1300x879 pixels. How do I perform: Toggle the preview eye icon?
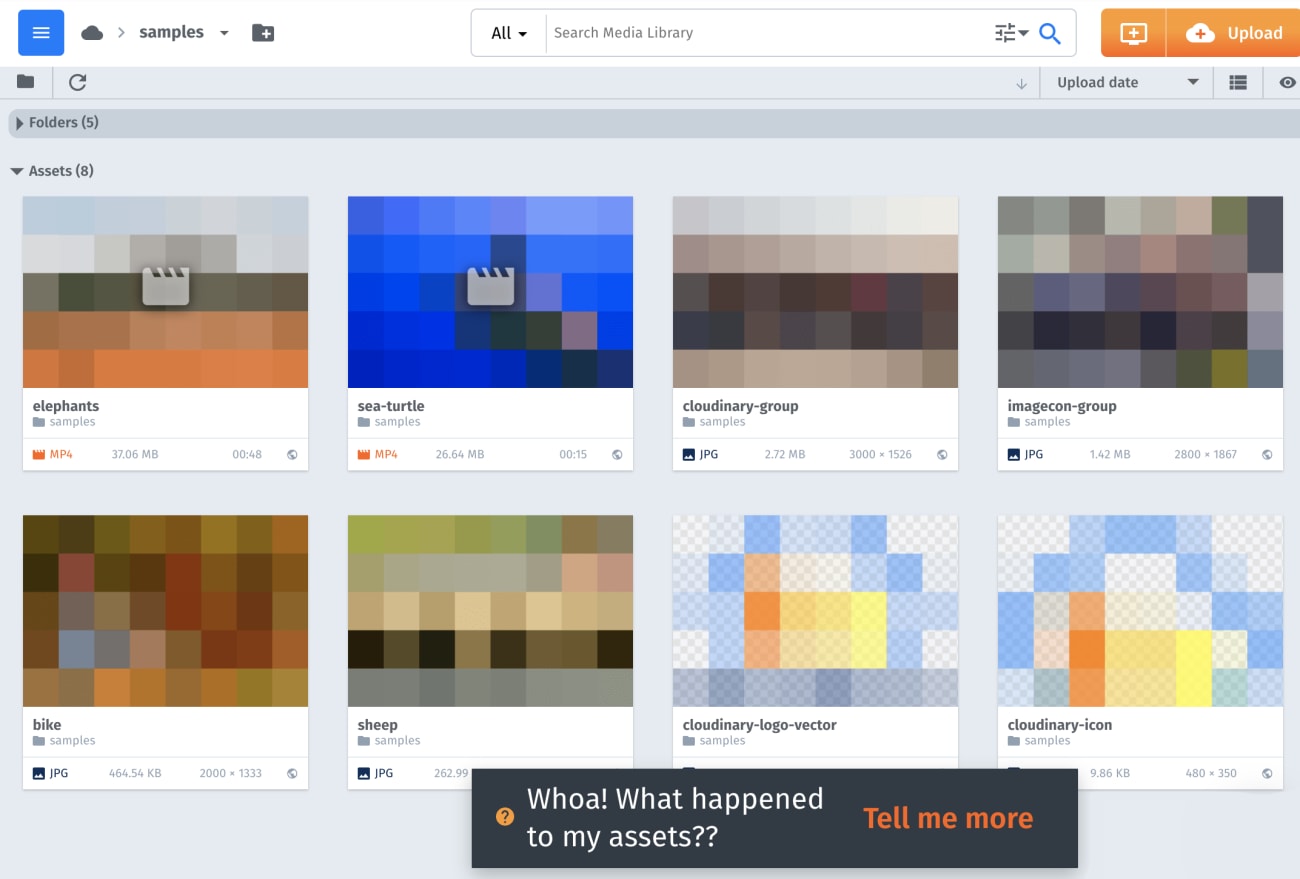pos(1287,83)
